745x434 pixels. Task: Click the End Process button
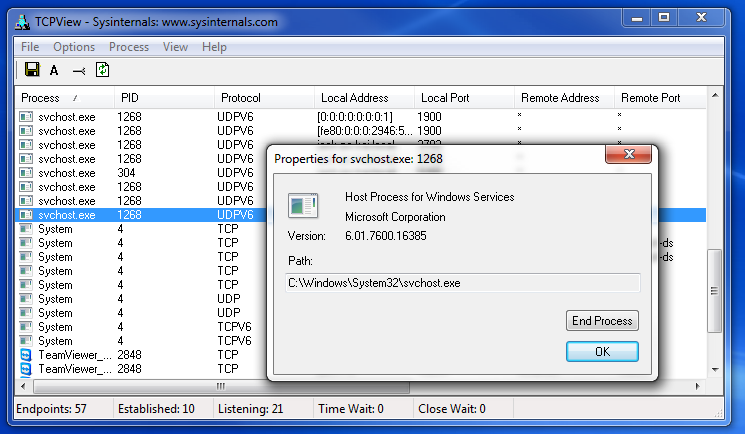pyautogui.click(x=602, y=321)
